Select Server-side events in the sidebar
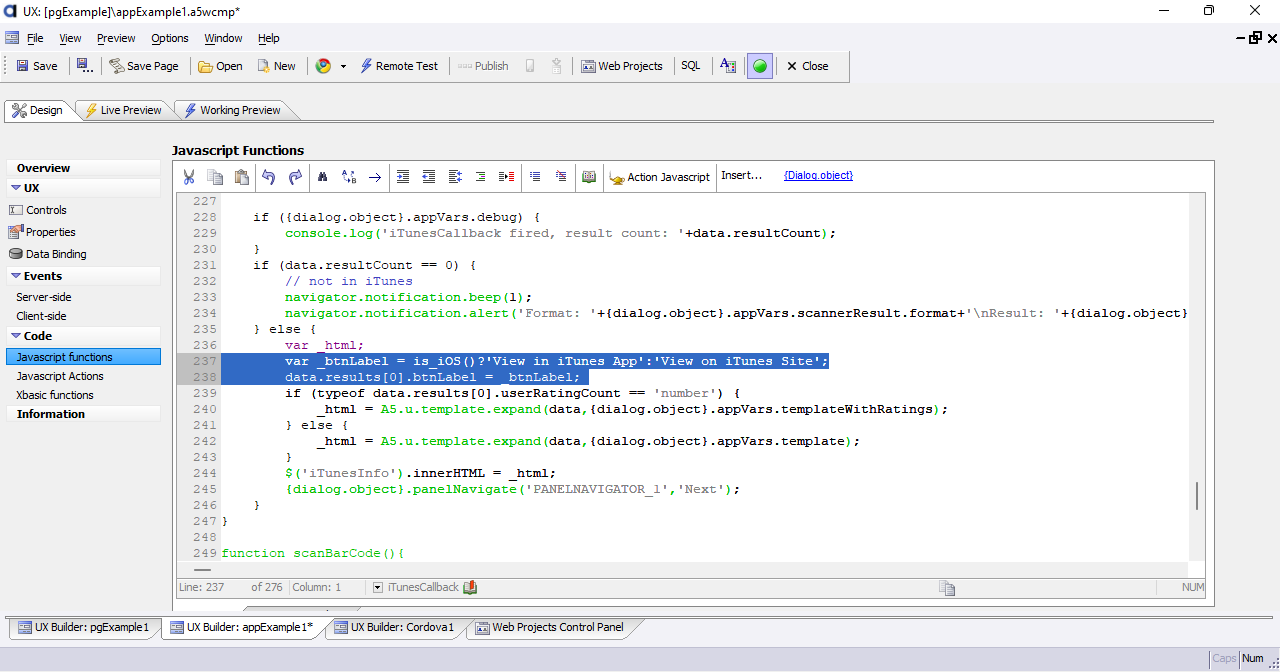The height and width of the screenshot is (672, 1280). 44,297
